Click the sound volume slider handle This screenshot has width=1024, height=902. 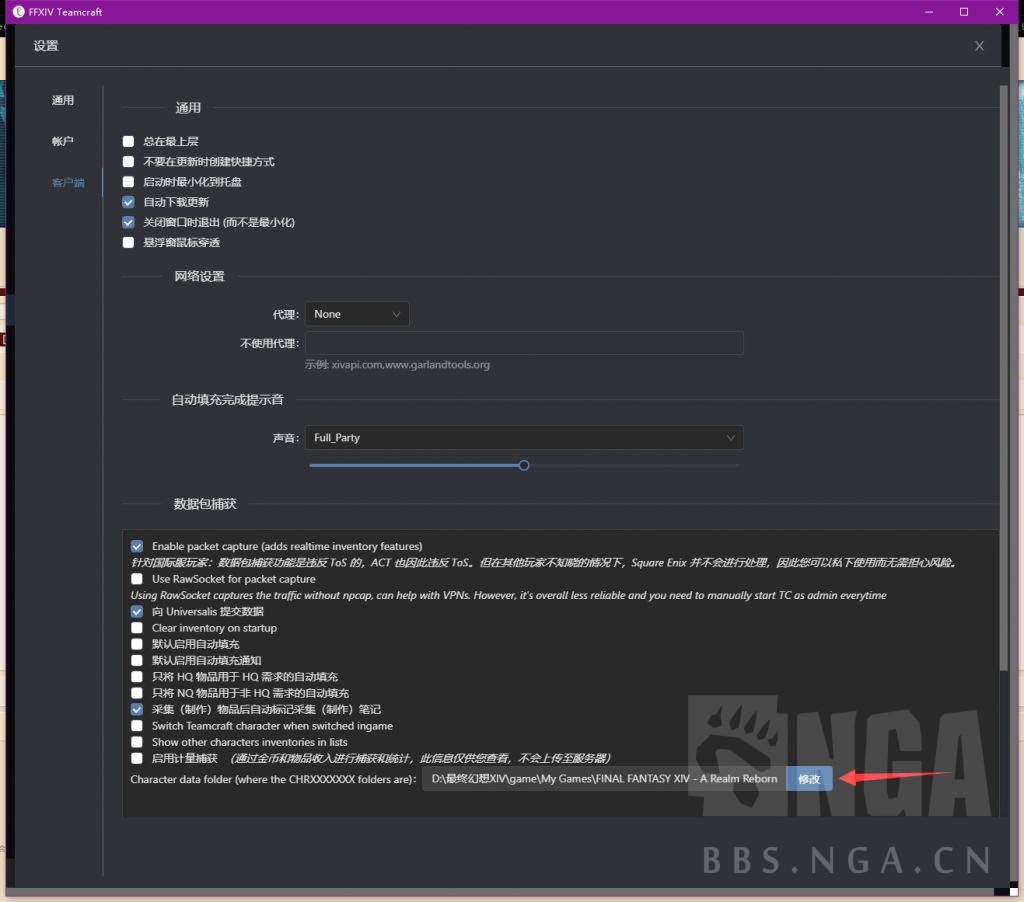tap(524, 466)
